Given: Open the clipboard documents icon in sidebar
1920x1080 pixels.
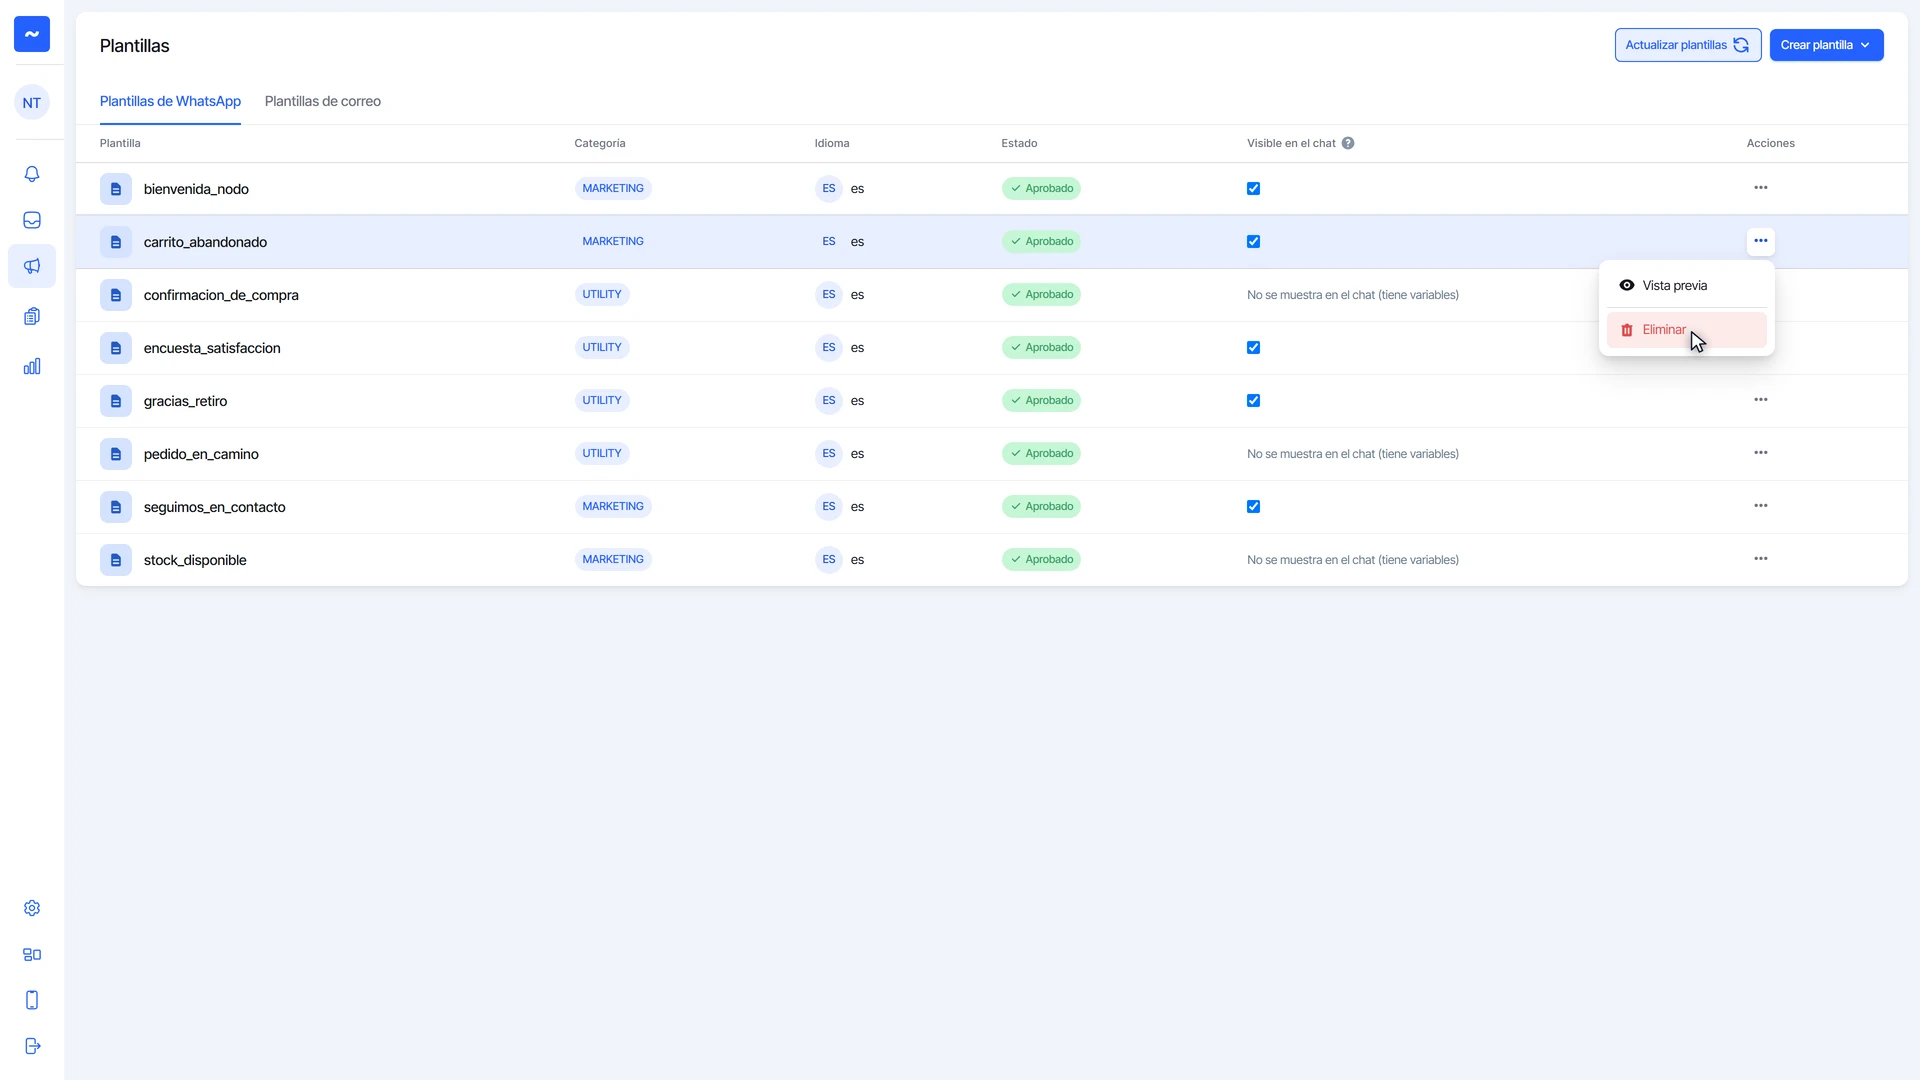Looking at the screenshot, I should pyautogui.click(x=32, y=316).
